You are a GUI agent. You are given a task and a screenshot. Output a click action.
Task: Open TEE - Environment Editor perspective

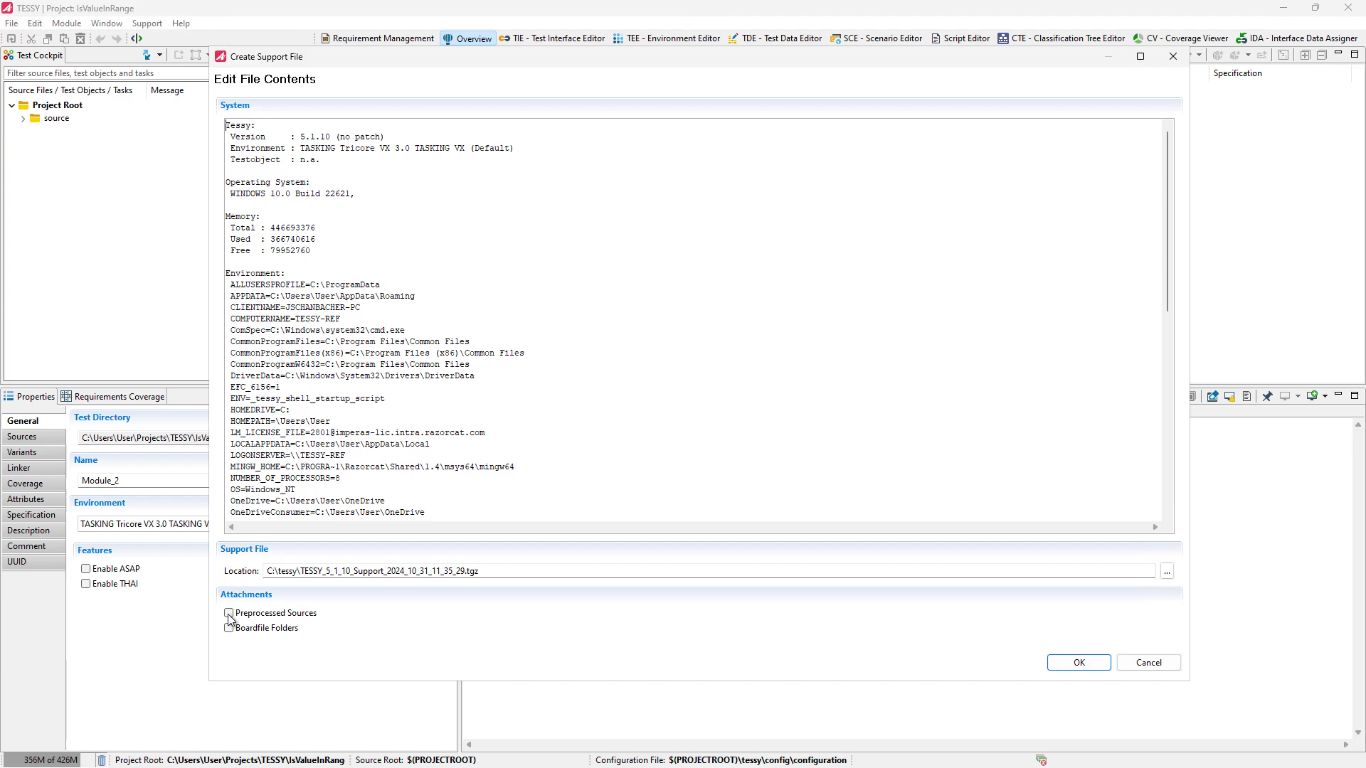[x=666, y=39]
